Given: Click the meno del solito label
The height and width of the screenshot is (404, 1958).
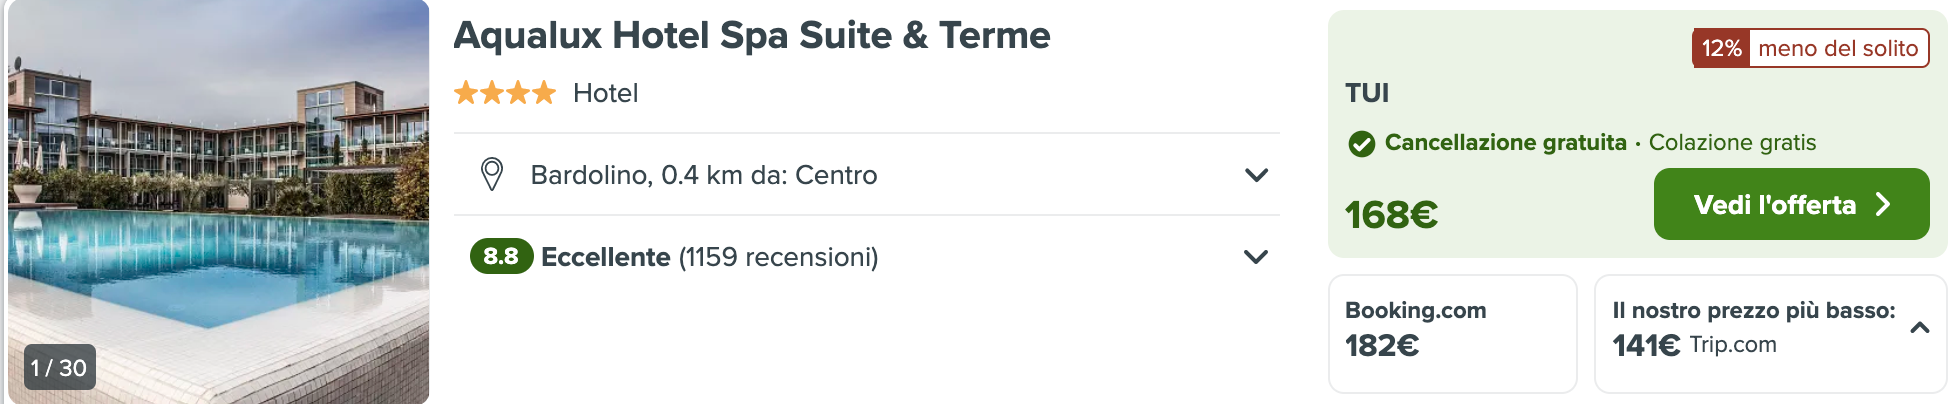Looking at the screenshot, I should click(1838, 48).
